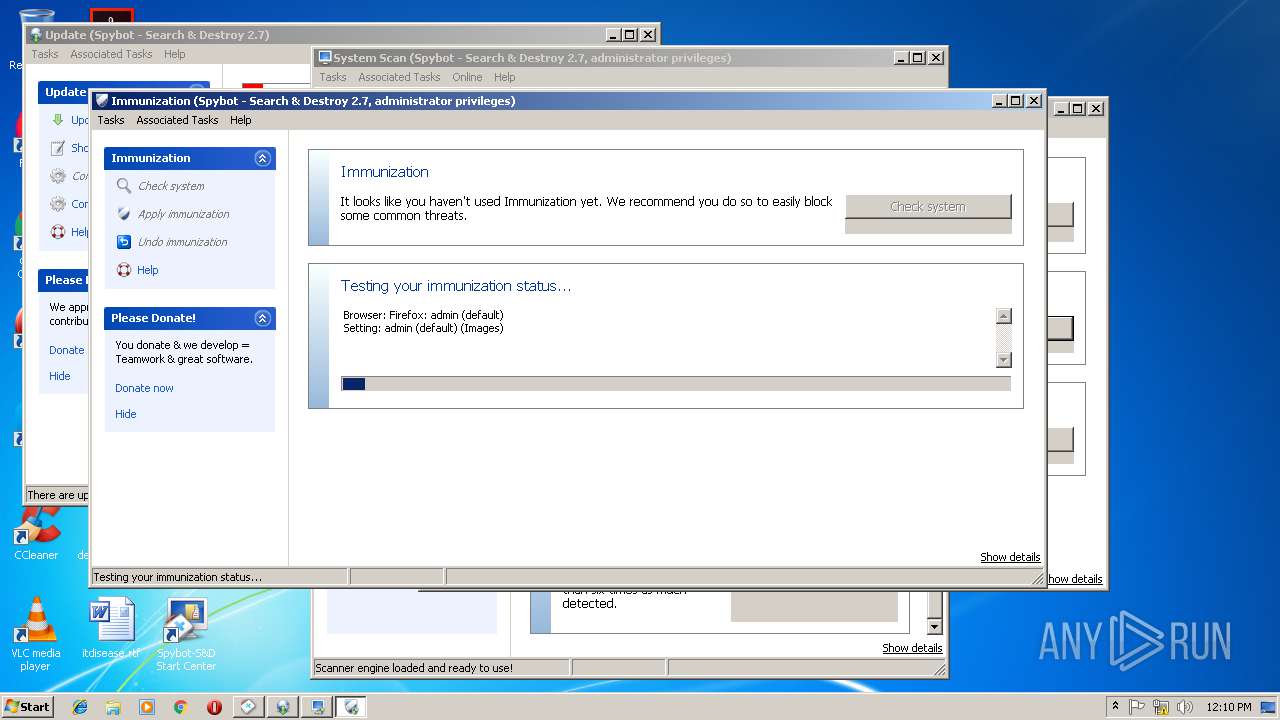Click Show details in System Scan window

912,648
